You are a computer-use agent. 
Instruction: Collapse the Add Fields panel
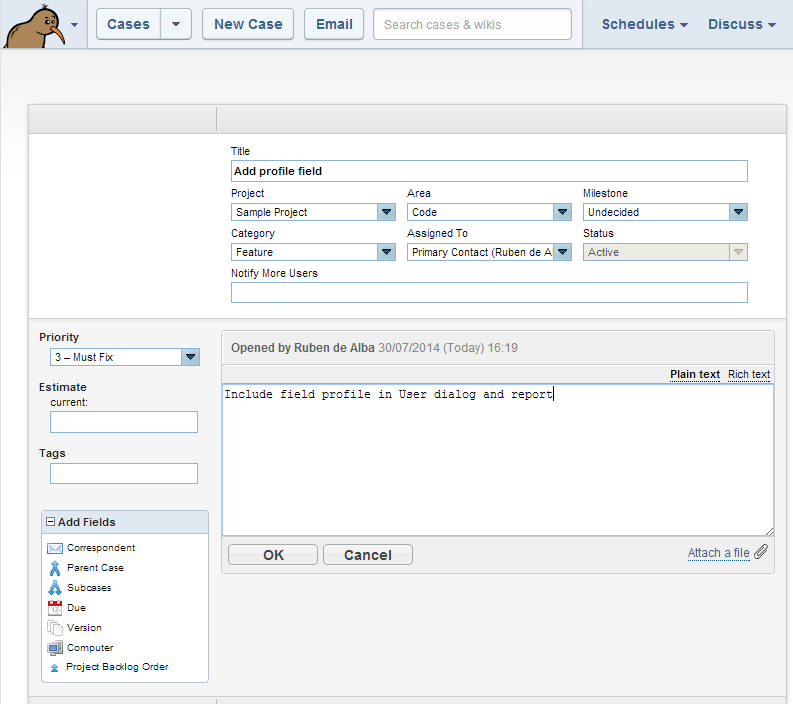tap(51, 521)
